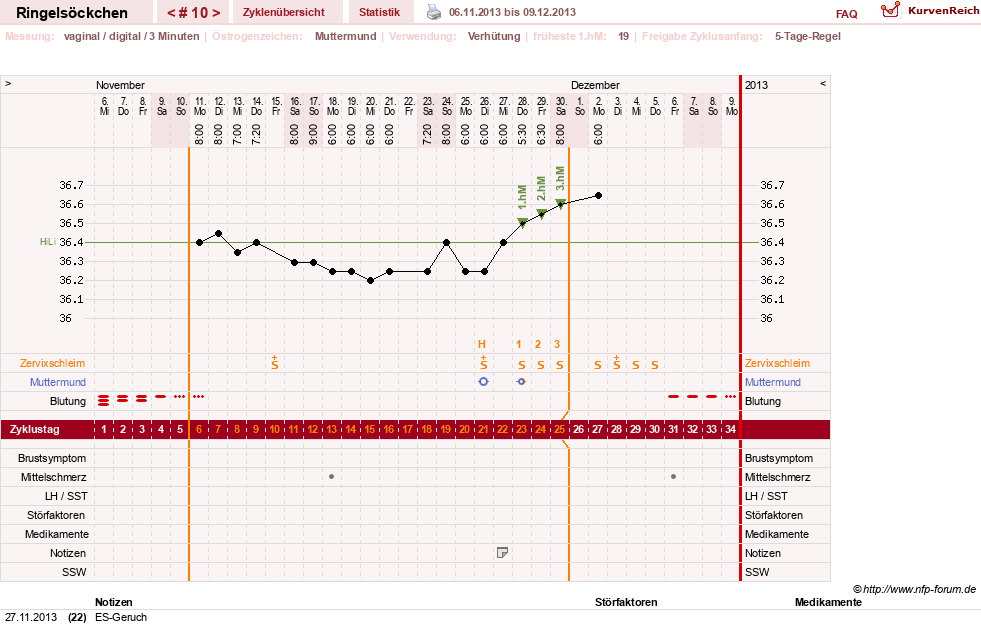Click the 30. Sa date header
This screenshot has width=981, height=641.
click(561, 106)
